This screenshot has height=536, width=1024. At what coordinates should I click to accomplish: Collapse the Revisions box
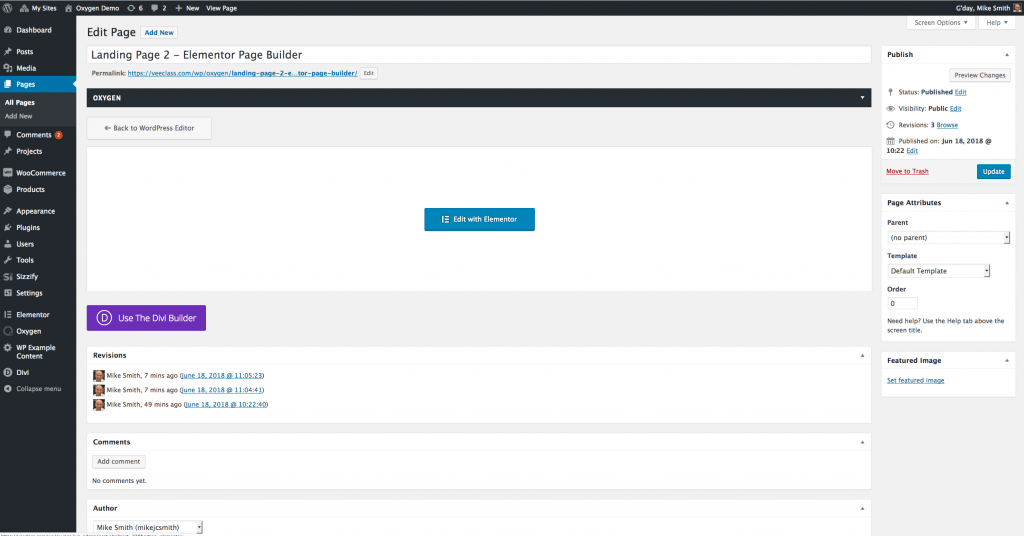point(862,356)
